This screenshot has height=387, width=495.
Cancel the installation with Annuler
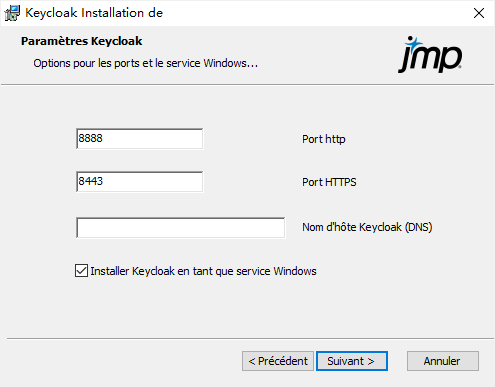pos(443,361)
